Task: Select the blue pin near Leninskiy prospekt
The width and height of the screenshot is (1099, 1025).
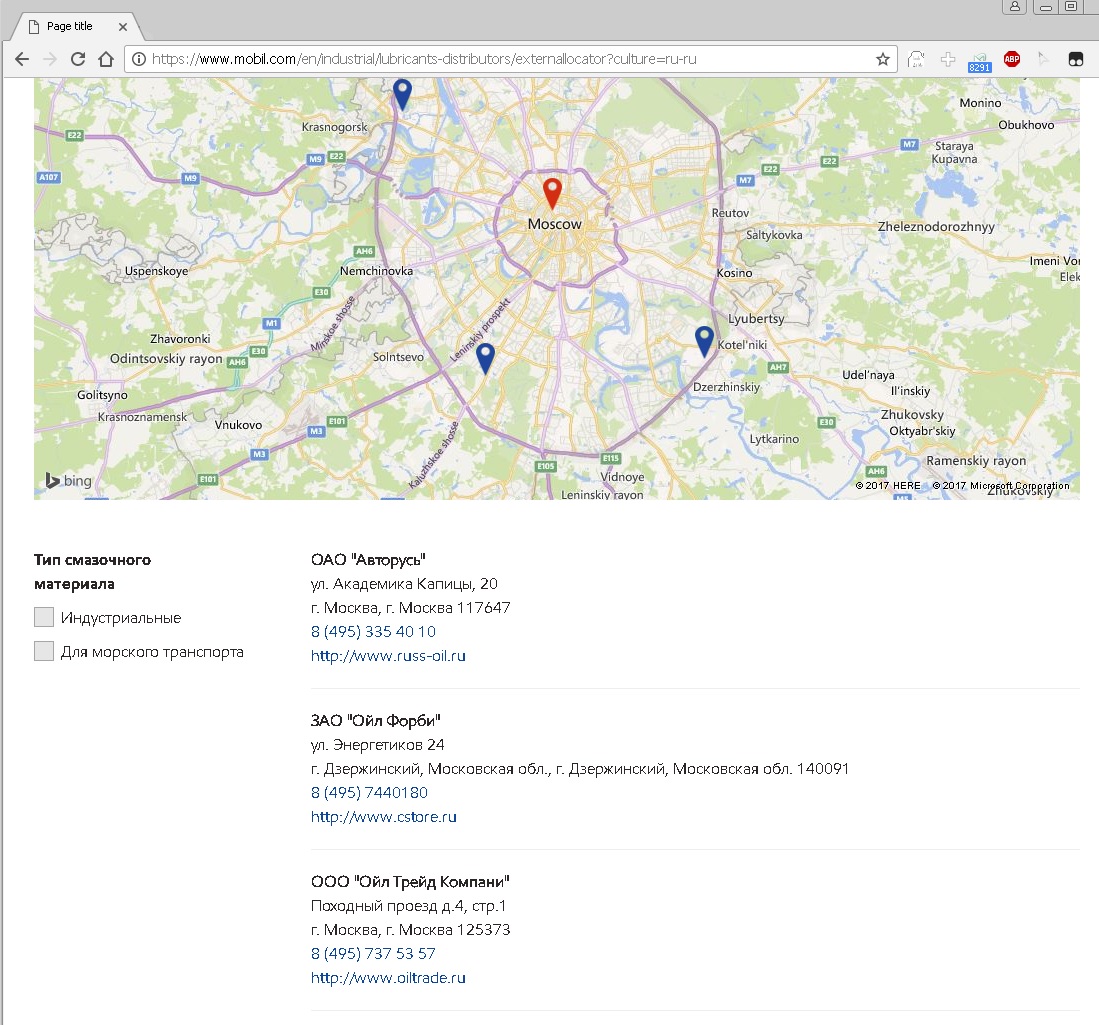Action: click(x=485, y=358)
